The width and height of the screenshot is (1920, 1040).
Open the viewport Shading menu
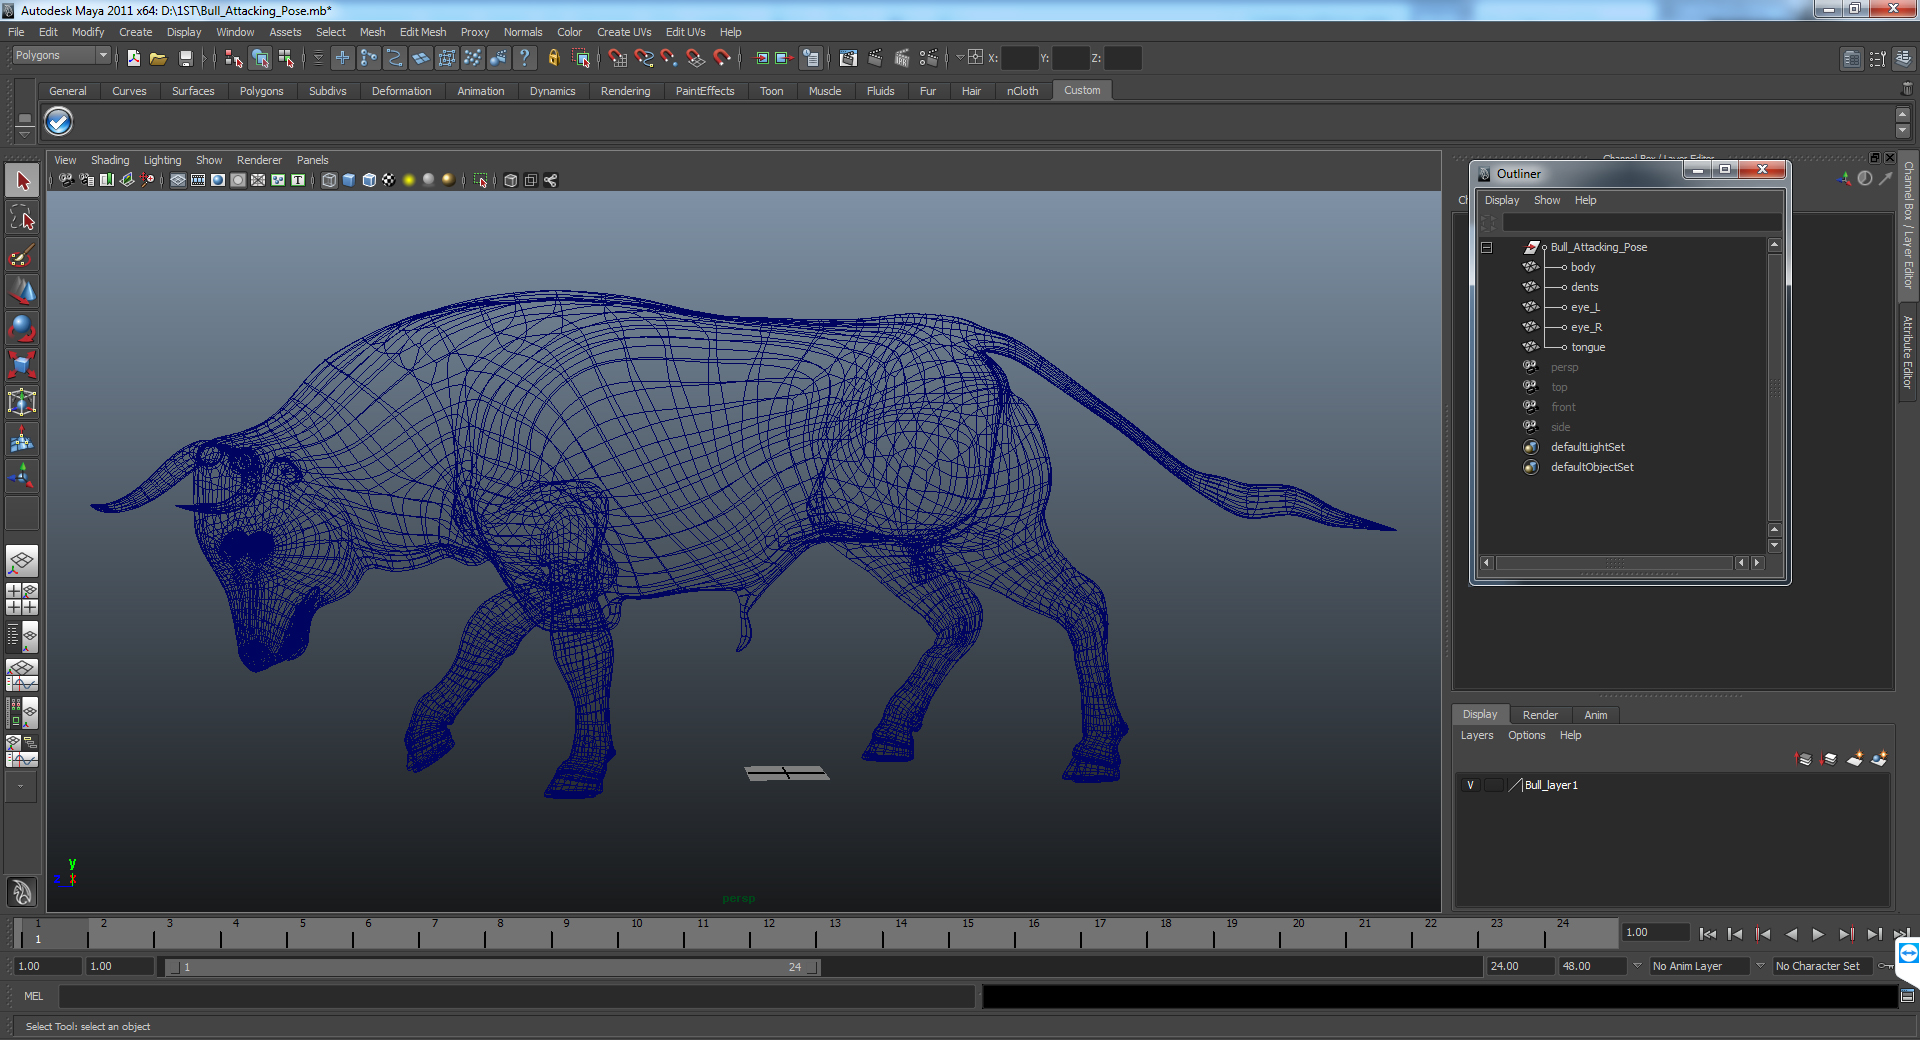click(x=110, y=160)
